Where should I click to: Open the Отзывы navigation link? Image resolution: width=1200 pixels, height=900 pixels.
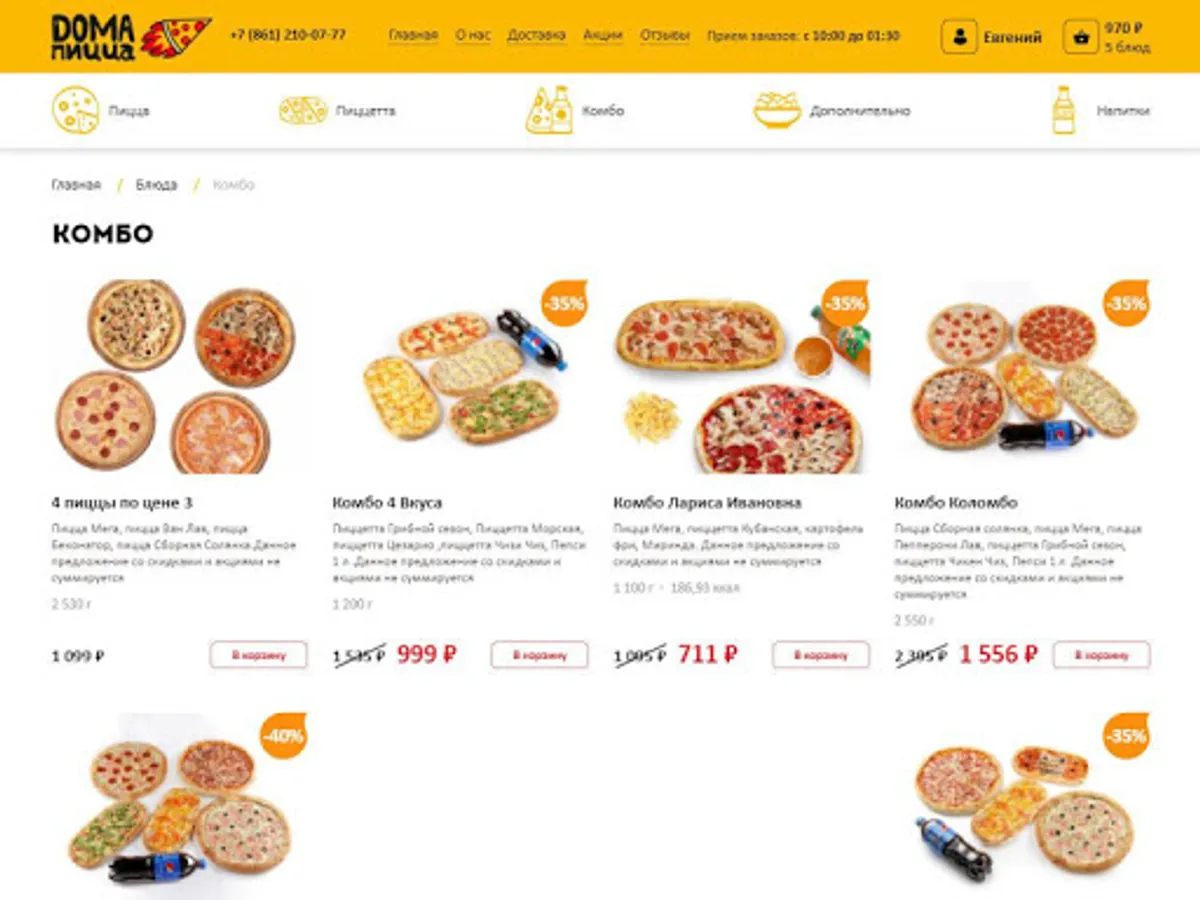pos(665,35)
